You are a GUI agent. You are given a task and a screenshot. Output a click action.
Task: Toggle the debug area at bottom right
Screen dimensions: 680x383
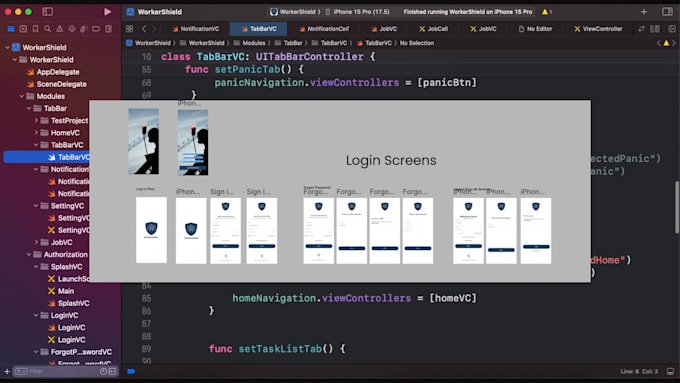pos(670,371)
